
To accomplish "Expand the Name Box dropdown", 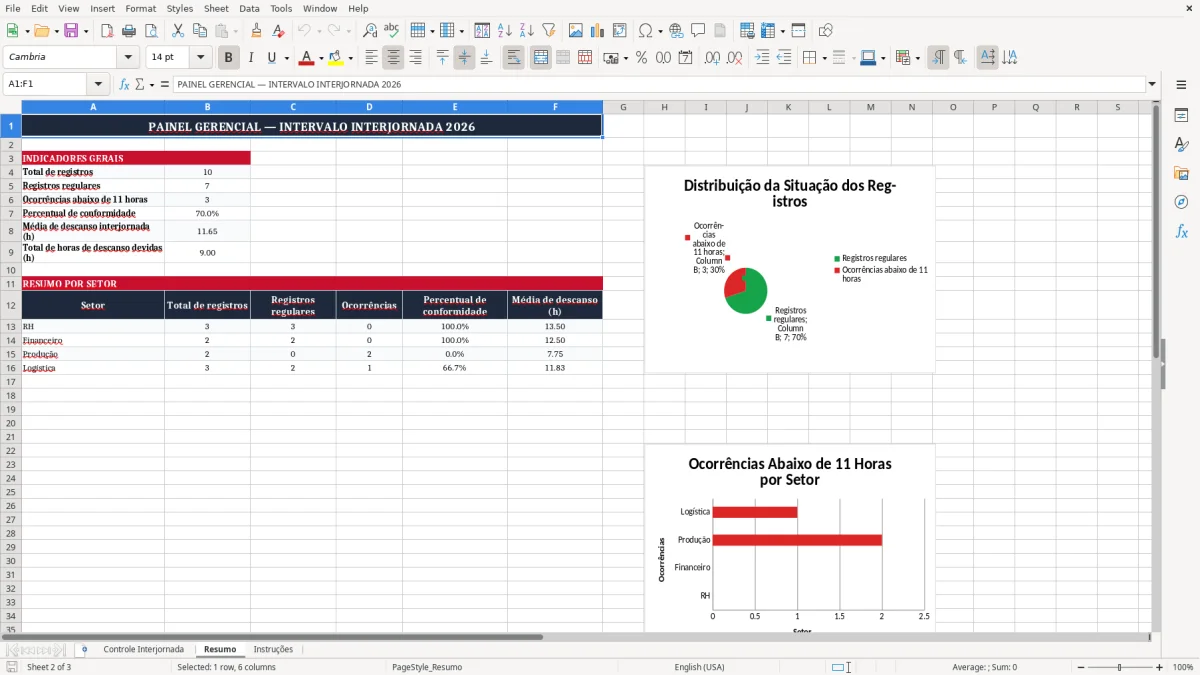I will (x=98, y=84).
